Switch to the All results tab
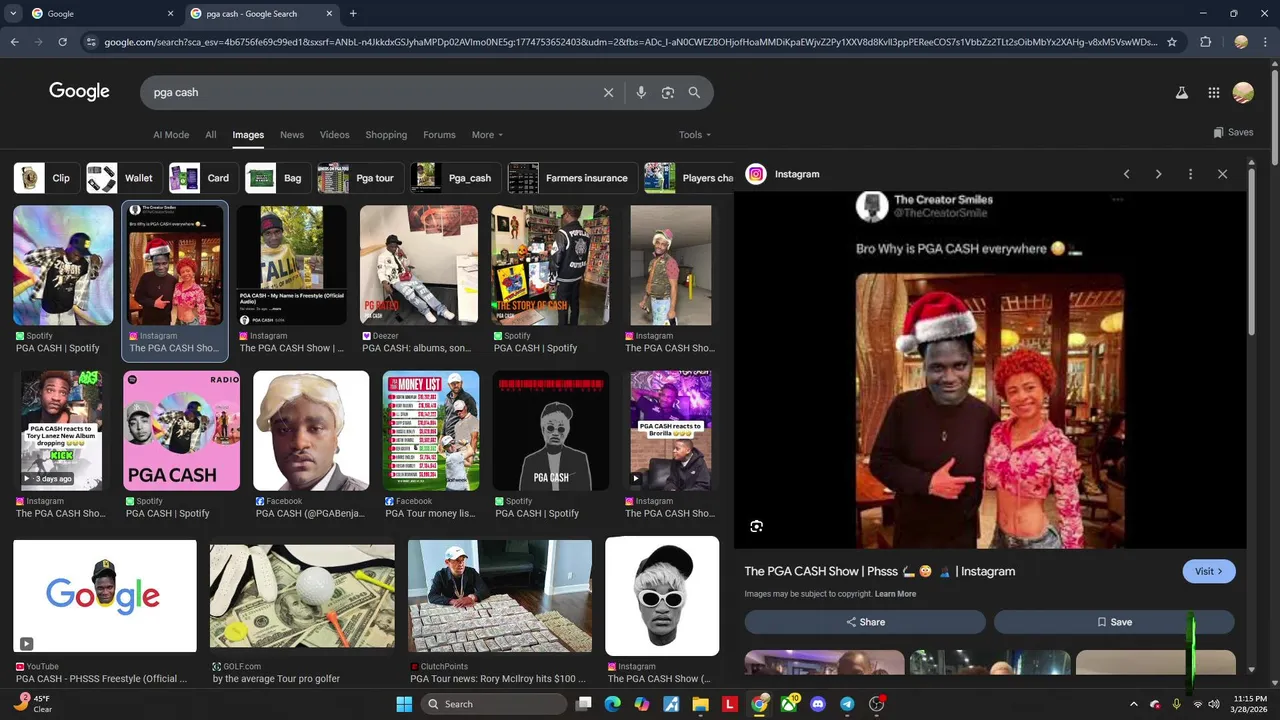Viewport: 1280px width, 720px height. click(x=211, y=135)
